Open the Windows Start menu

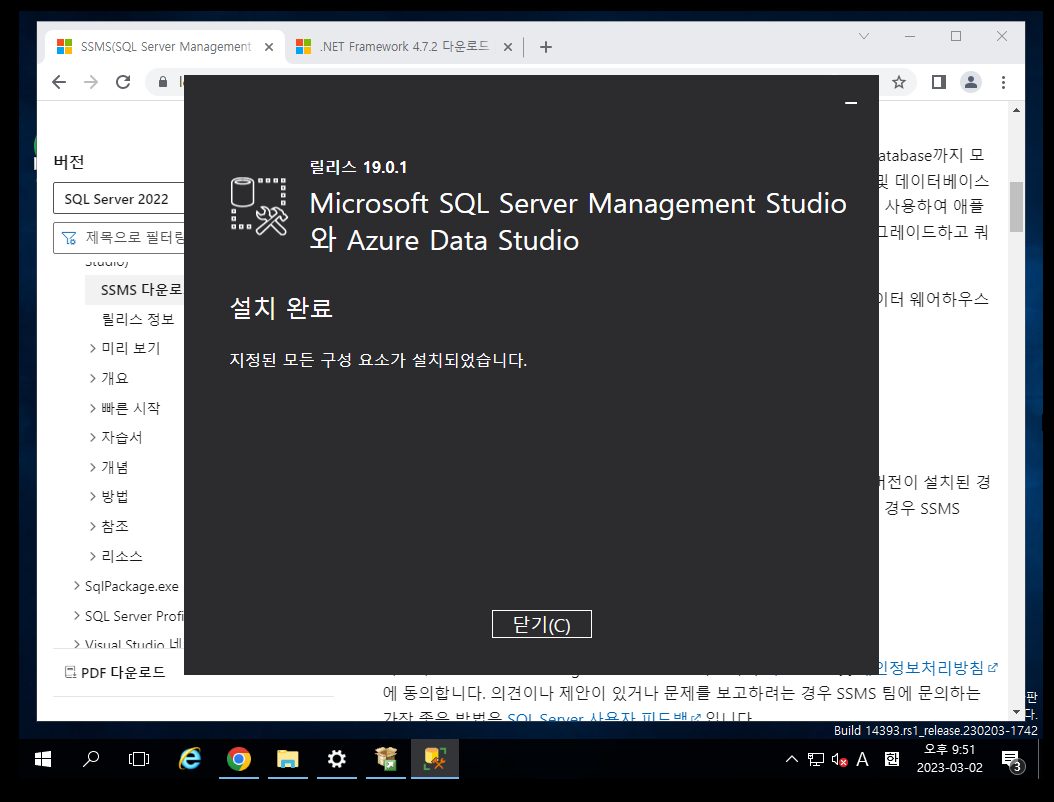point(43,759)
